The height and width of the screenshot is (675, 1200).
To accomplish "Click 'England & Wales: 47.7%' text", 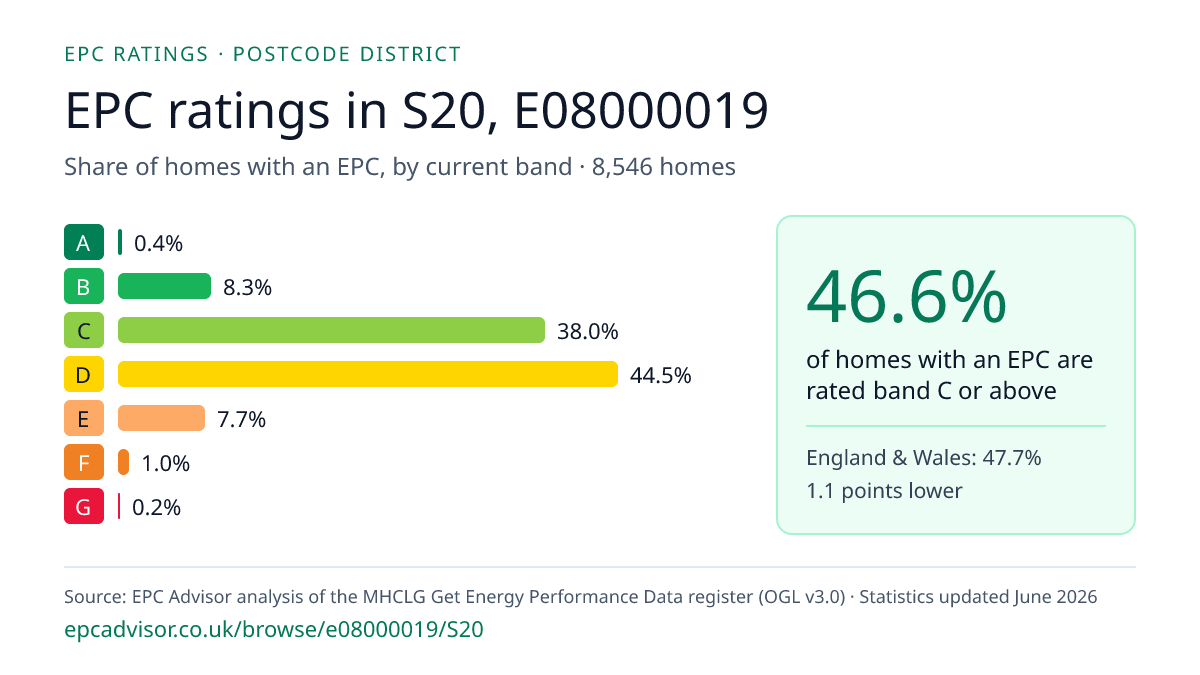I will coord(924,458).
